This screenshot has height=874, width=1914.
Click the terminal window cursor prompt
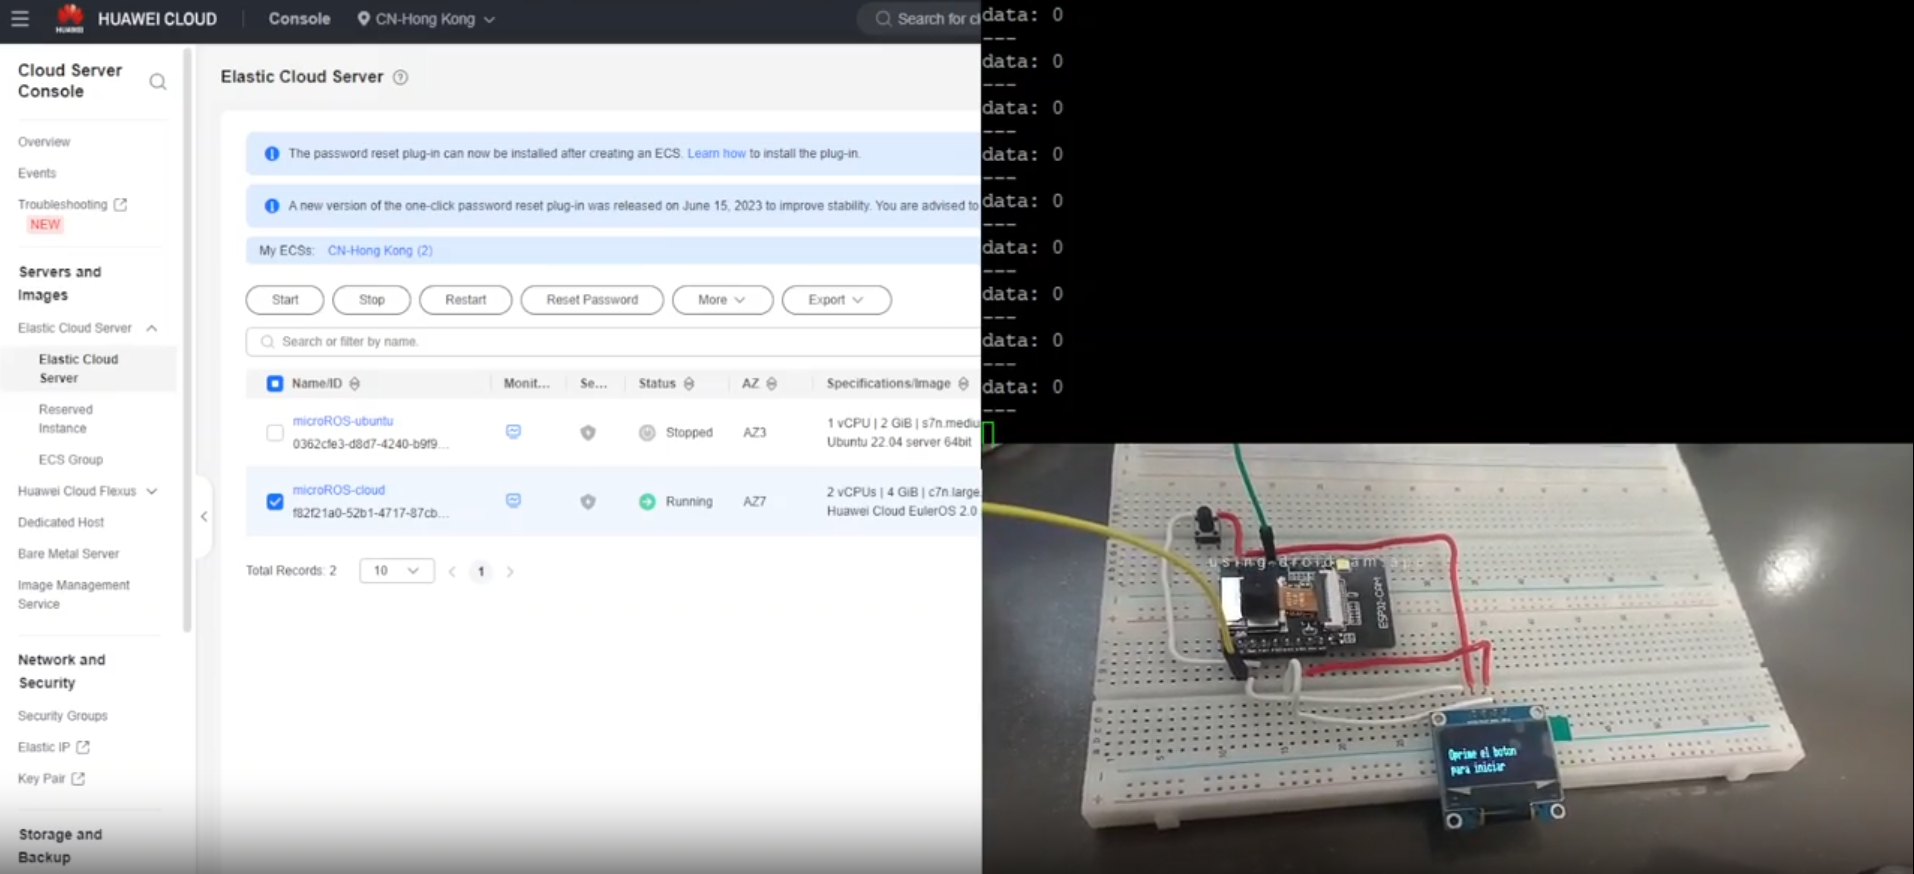[x=988, y=433]
